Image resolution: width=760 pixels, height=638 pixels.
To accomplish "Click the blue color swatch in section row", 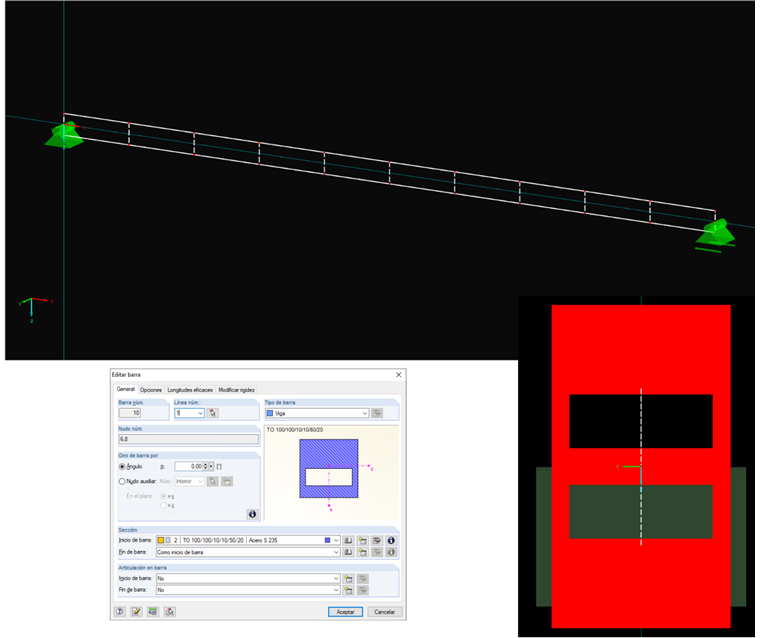I will (x=327, y=540).
